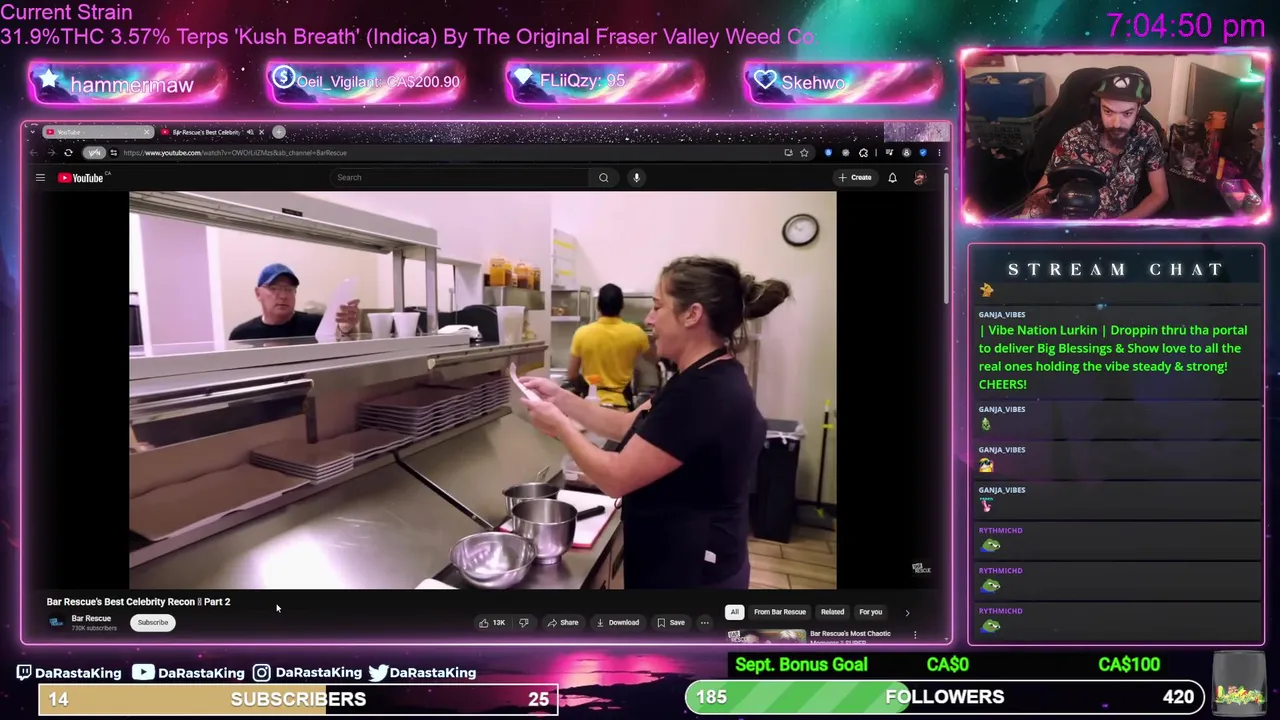The width and height of the screenshot is (1280, 720).
Task: Open YouTube notifications bell
Action: 892,178
